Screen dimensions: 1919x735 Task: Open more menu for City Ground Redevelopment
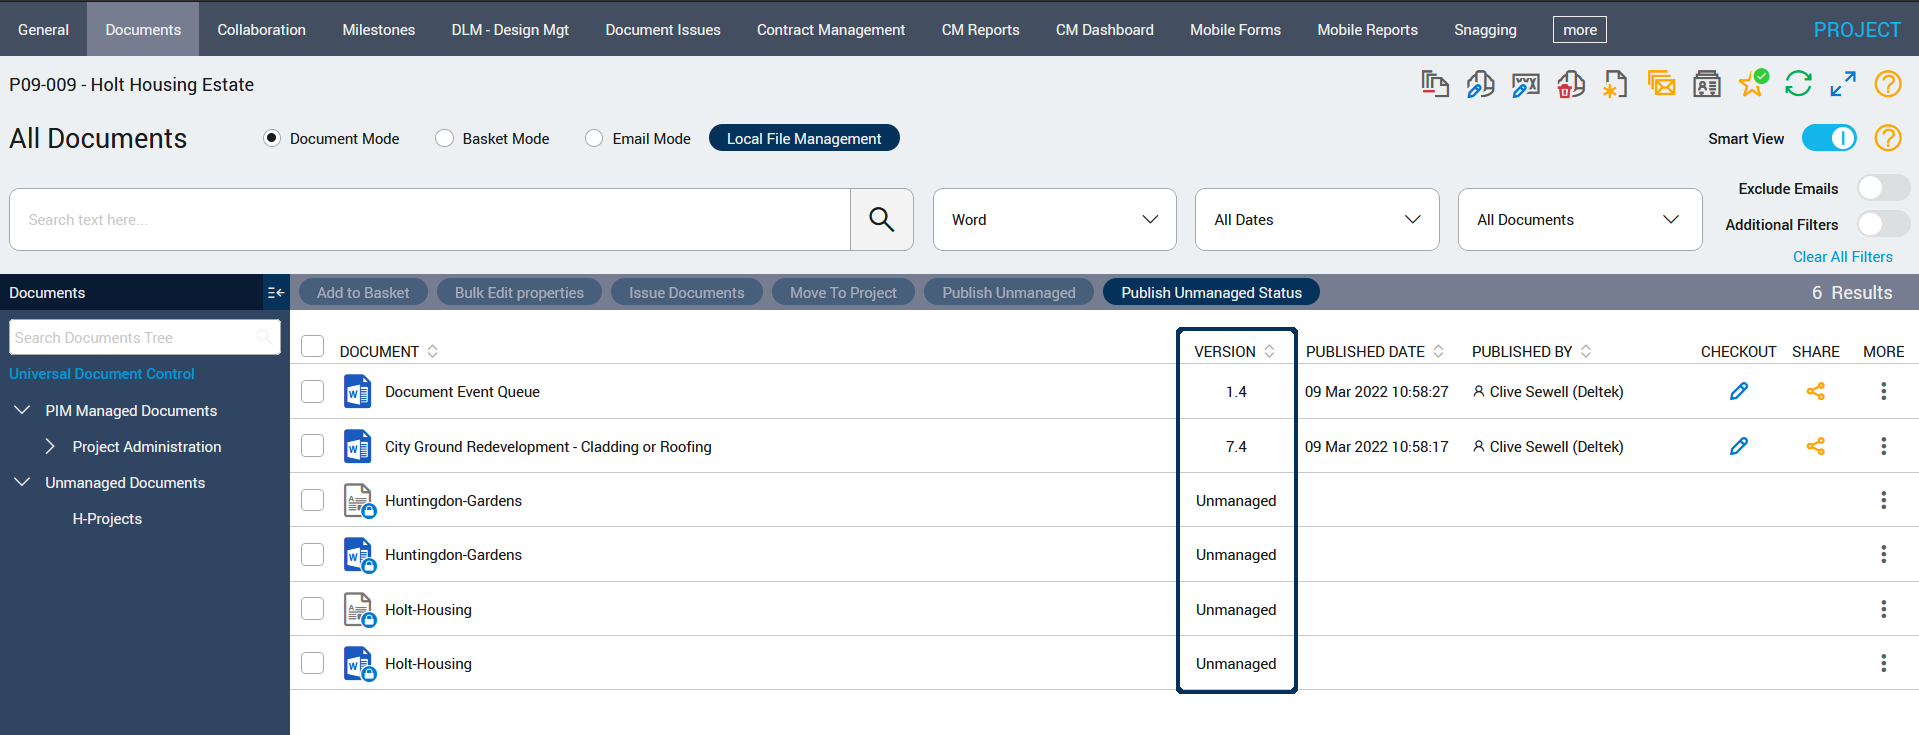[1883, 446]
